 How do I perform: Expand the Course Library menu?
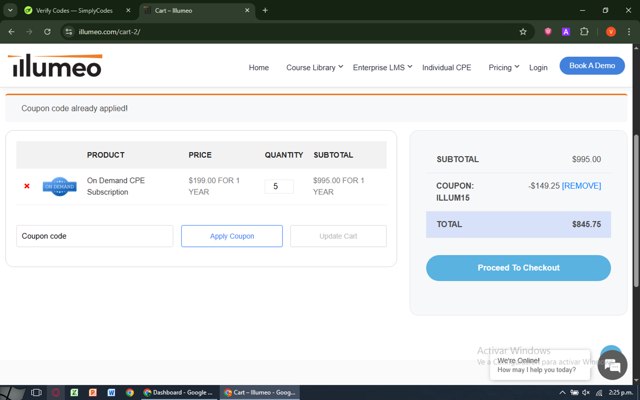(314, 68)
